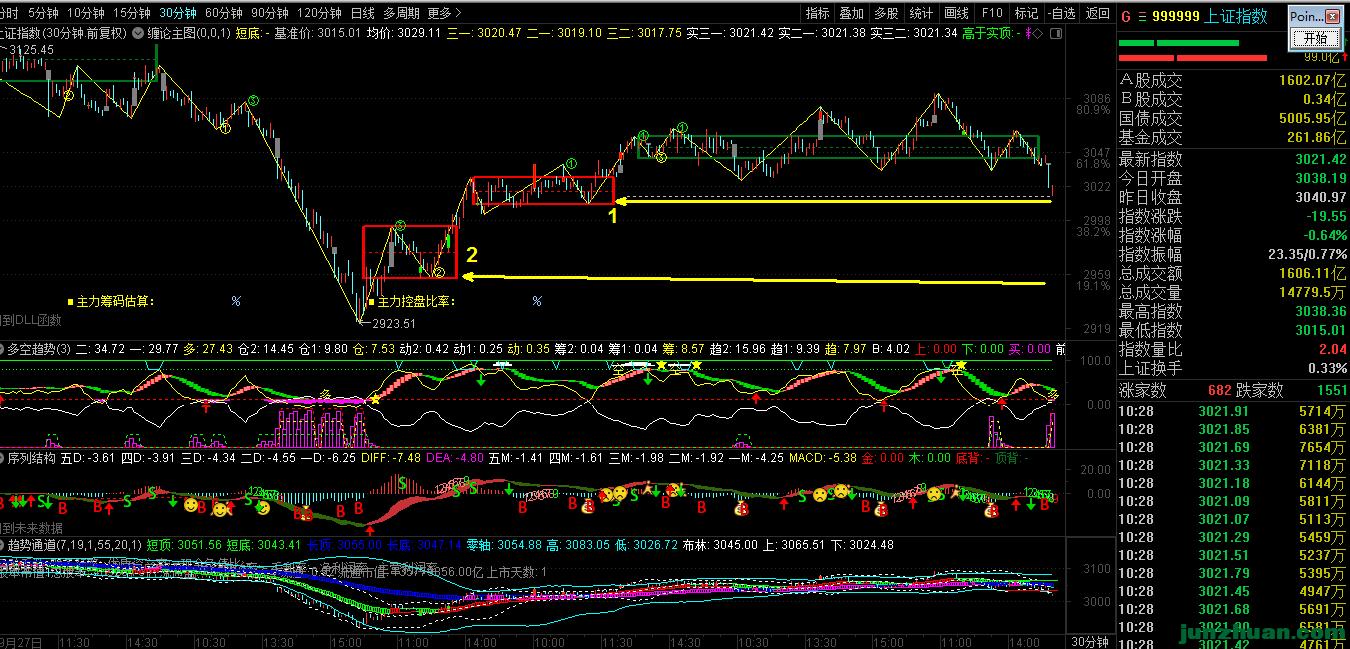
Task: Open the green ≡ menu icon beside 999999
Action: [1142, 16]
